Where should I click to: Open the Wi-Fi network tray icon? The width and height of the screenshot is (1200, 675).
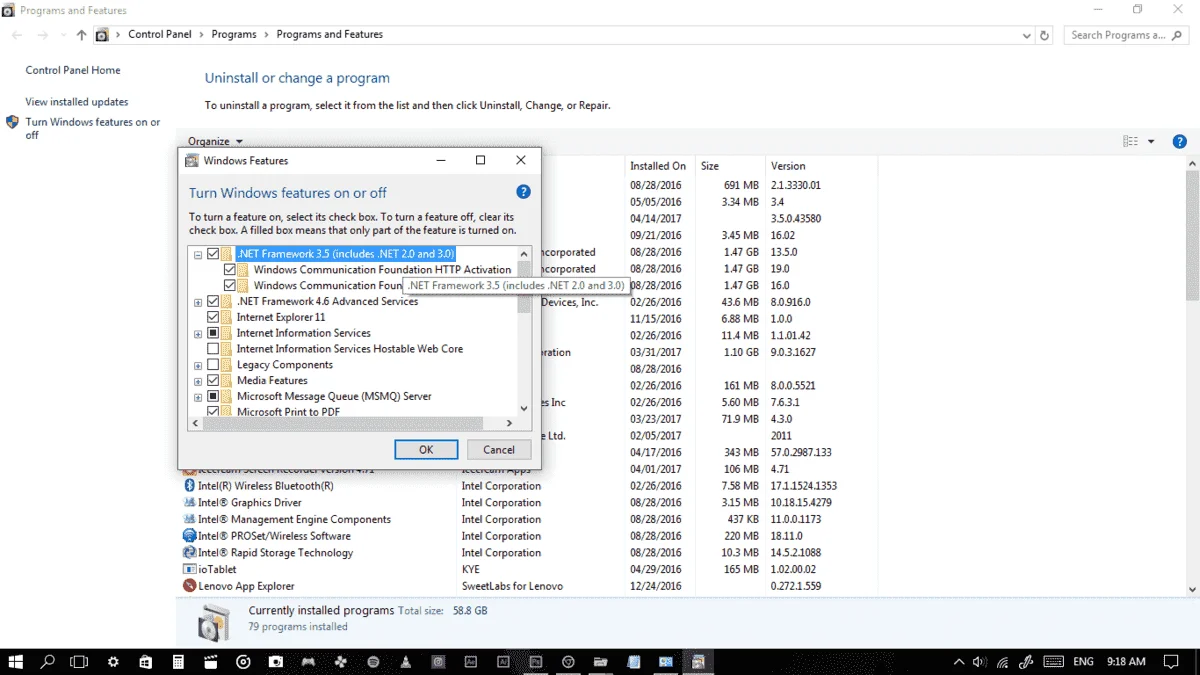click(1003, 662)
